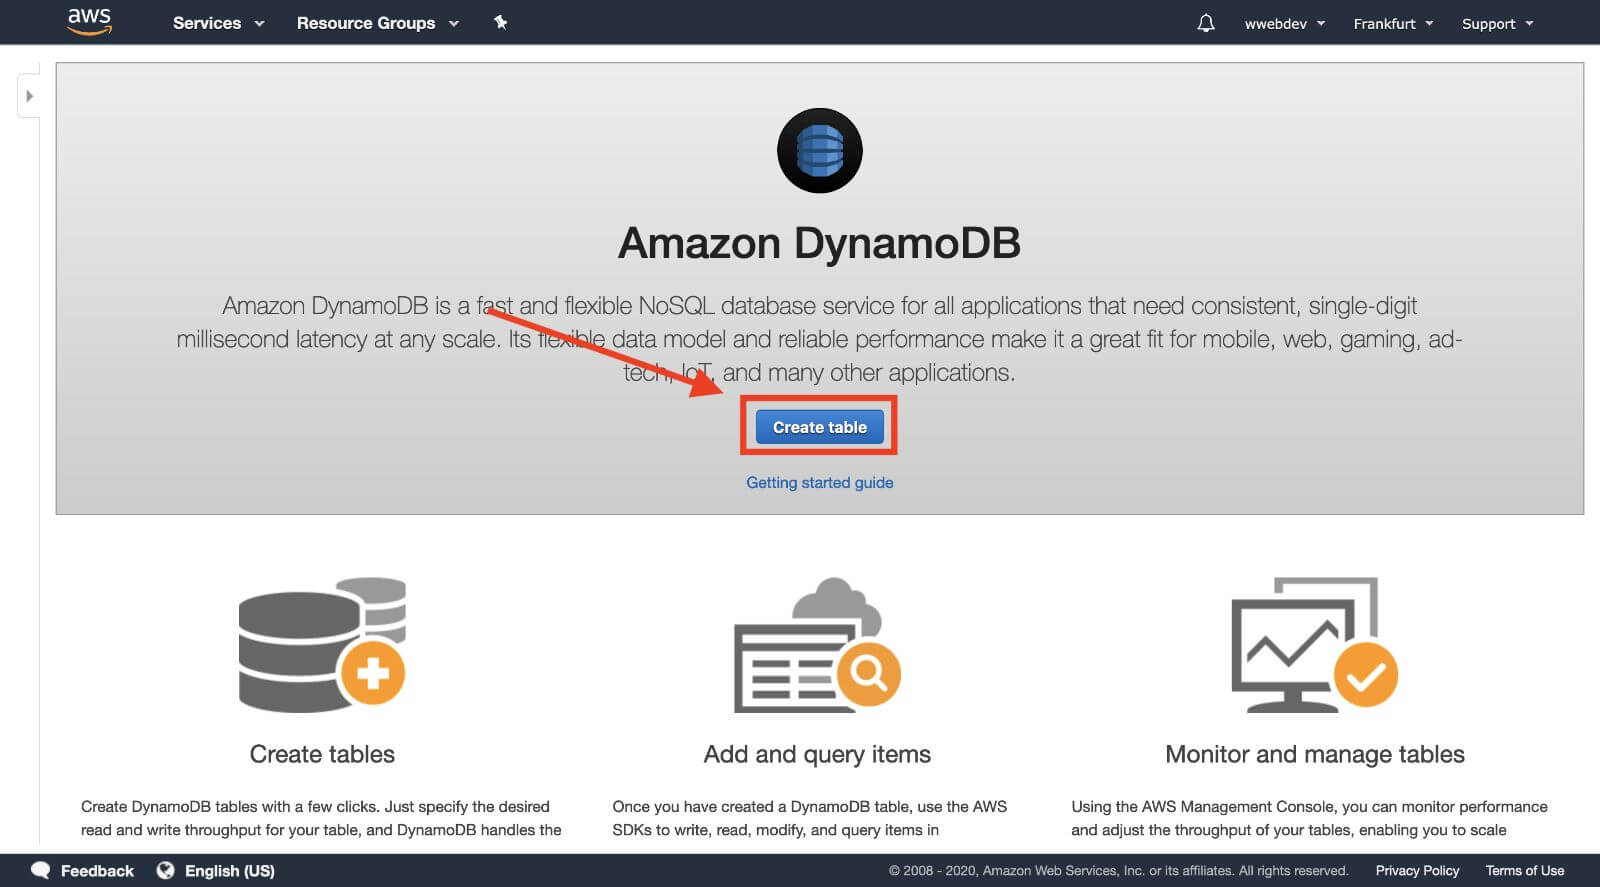Click the Monitor and manage tables heading
The width and height of the screenshot is (1600, 887).
click(1314, 754)
